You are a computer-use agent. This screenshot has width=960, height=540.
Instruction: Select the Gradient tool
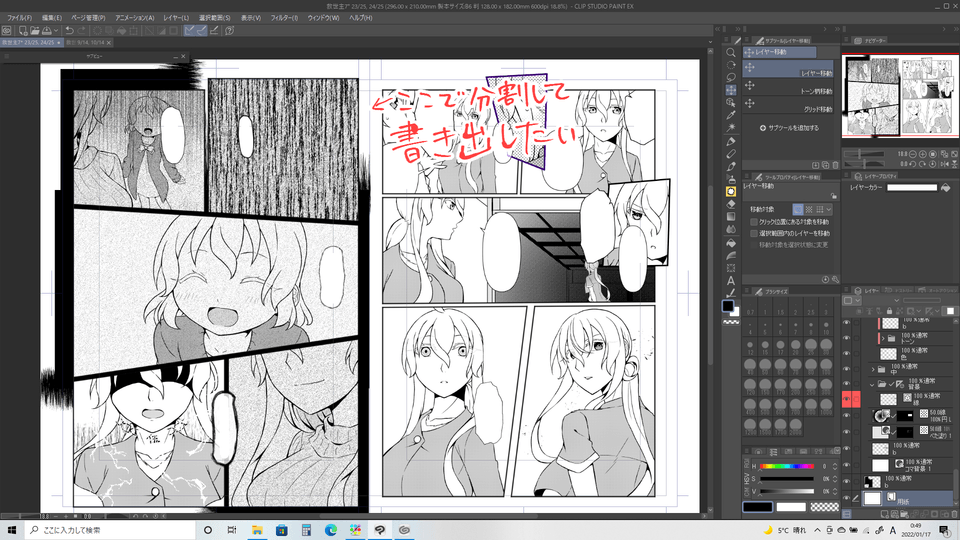[x=730, y=217]
